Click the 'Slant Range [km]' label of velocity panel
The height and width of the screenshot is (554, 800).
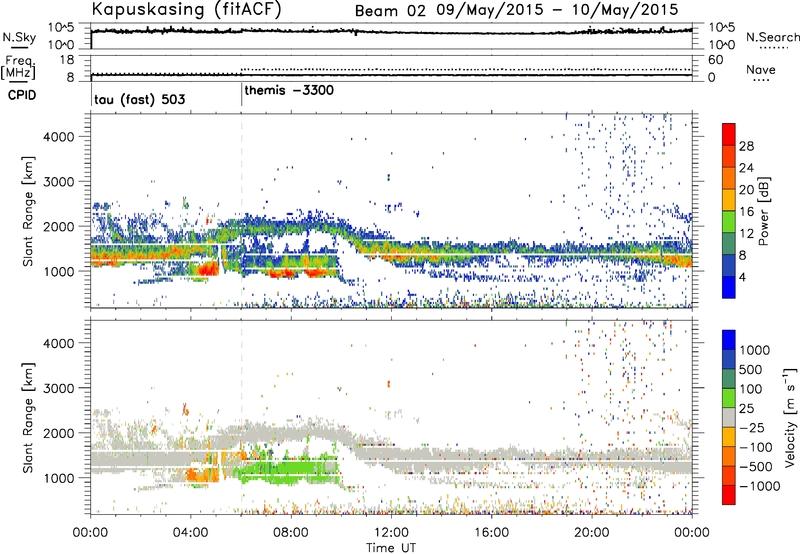pyautogui.click(x=28, y=417)
